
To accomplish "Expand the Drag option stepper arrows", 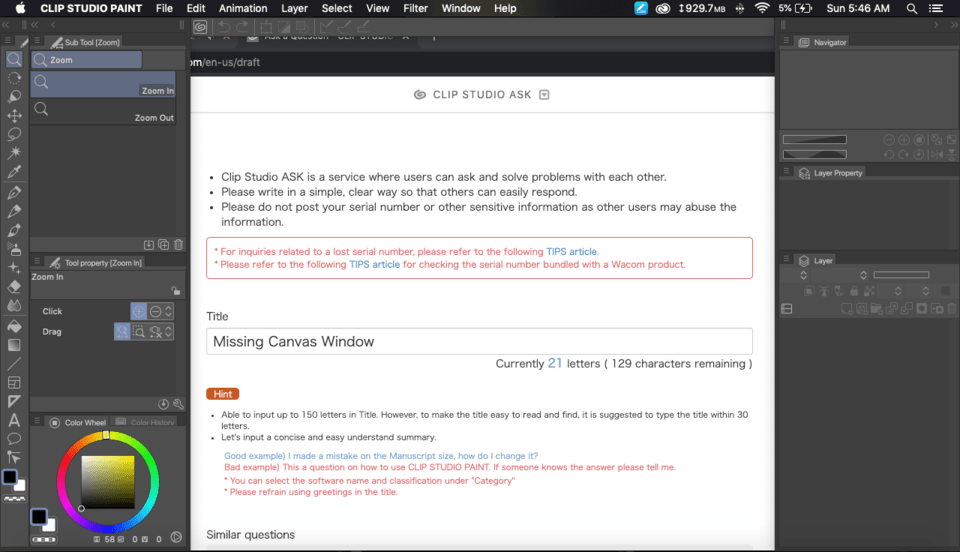I will tap(168, 332).
